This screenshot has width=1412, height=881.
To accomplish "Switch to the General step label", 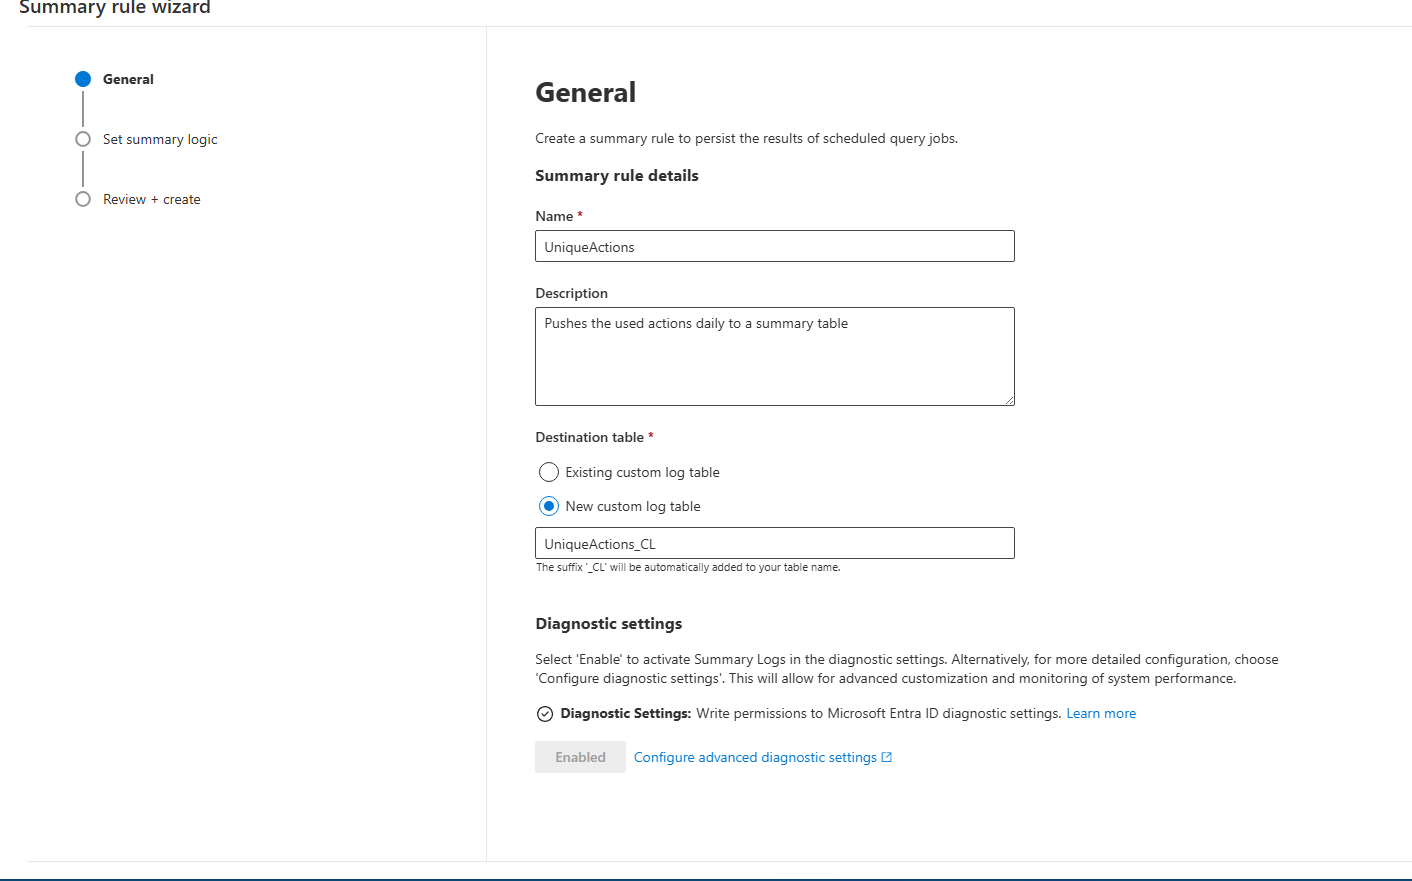I will [128, 79].
